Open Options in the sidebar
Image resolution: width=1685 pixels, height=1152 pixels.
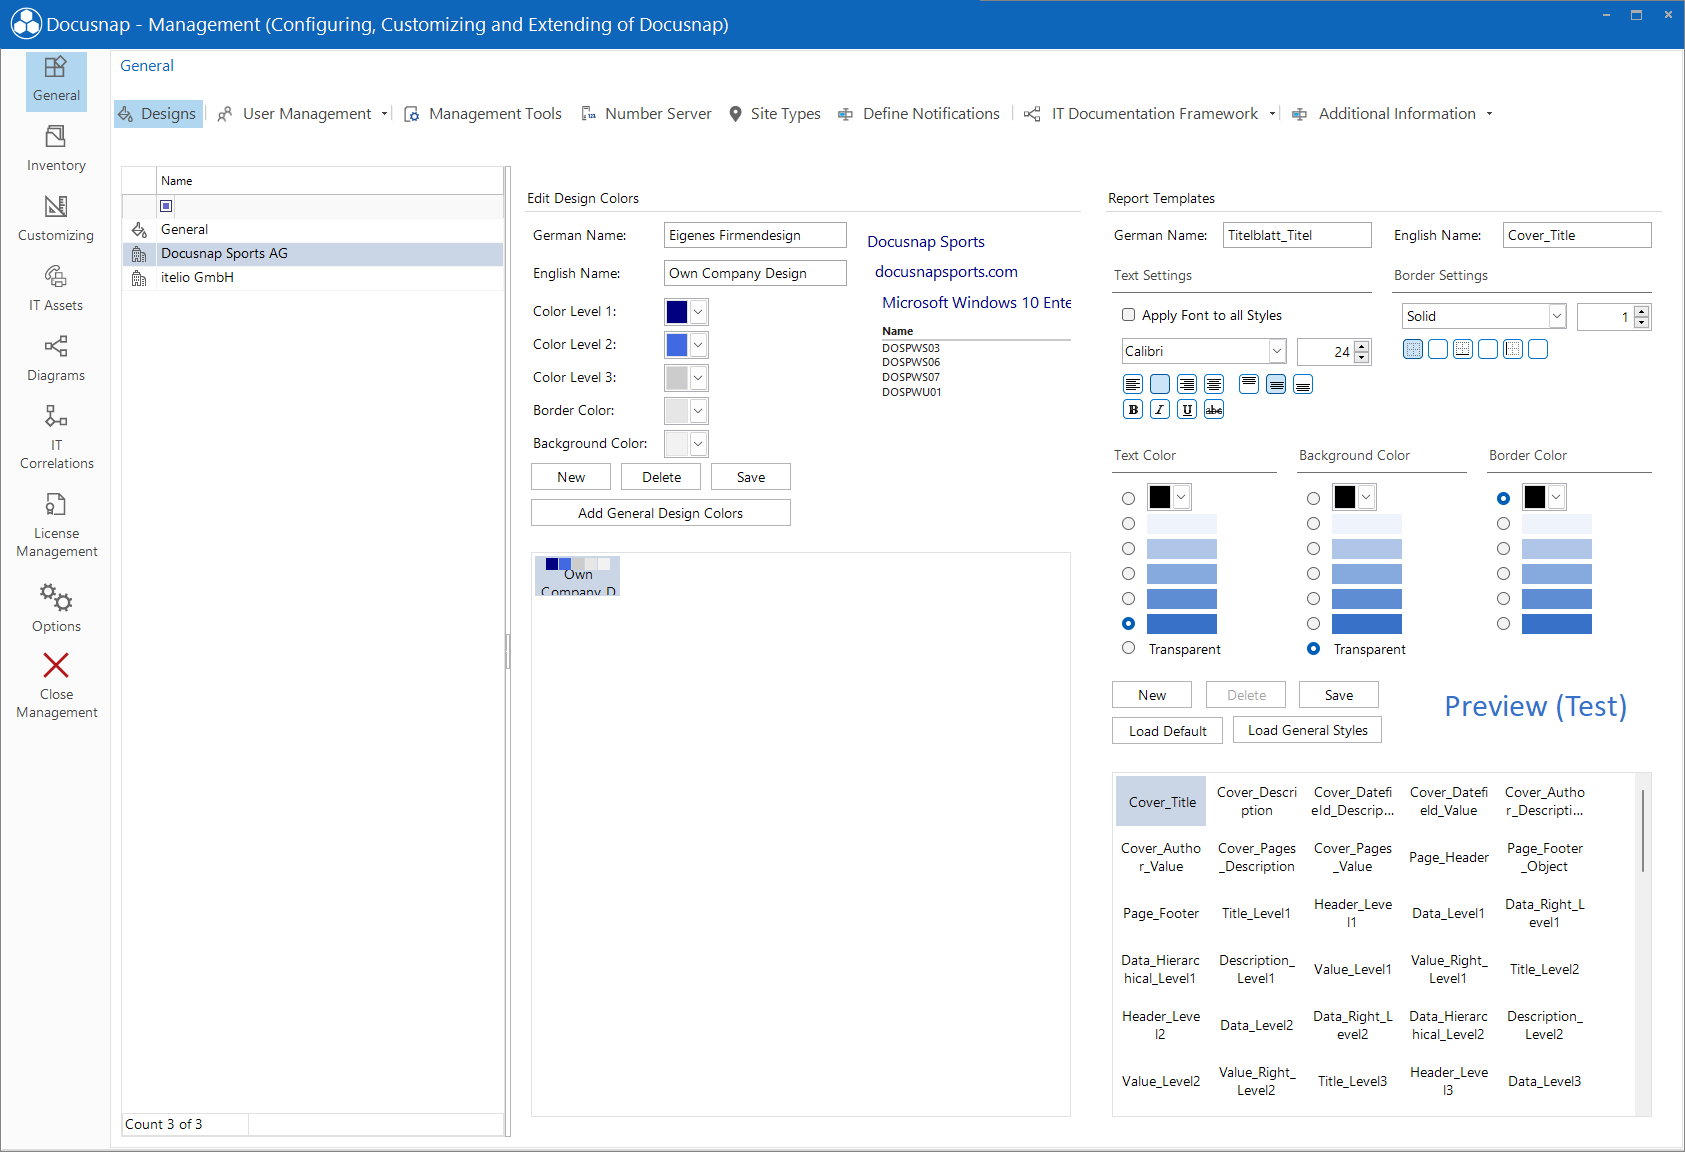click(56, 608)
